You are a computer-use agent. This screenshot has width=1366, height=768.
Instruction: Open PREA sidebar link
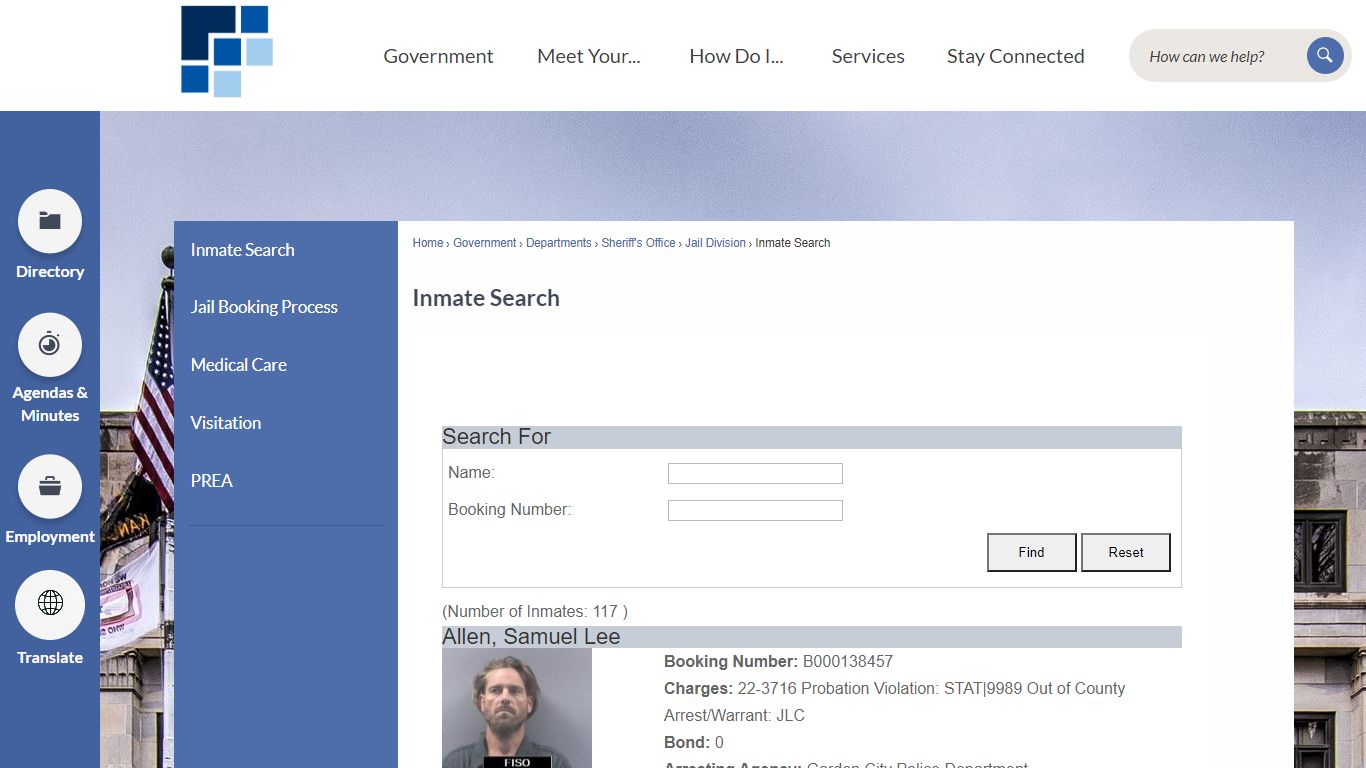click(x=212, y=481)
